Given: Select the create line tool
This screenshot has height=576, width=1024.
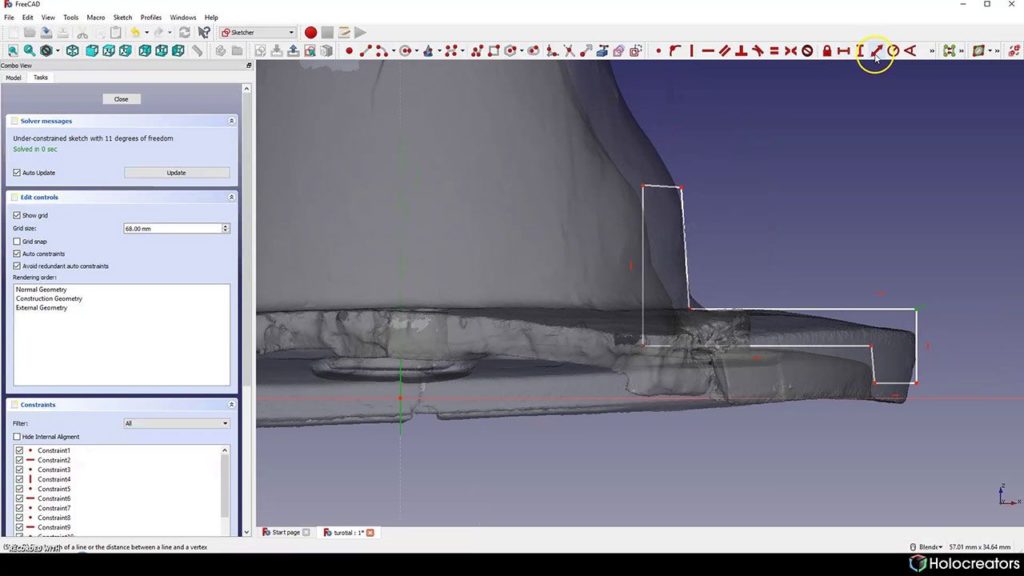Looking at the screenshot, I should click(365, 51).
